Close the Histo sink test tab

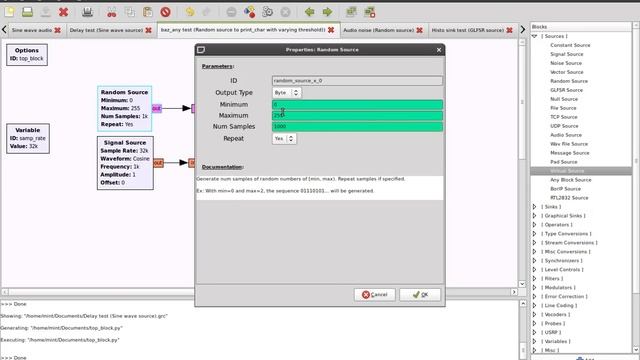pos(509,30)
